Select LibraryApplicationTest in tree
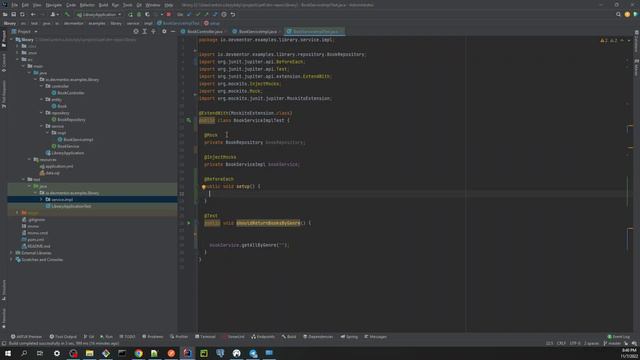 click(69, 207)
